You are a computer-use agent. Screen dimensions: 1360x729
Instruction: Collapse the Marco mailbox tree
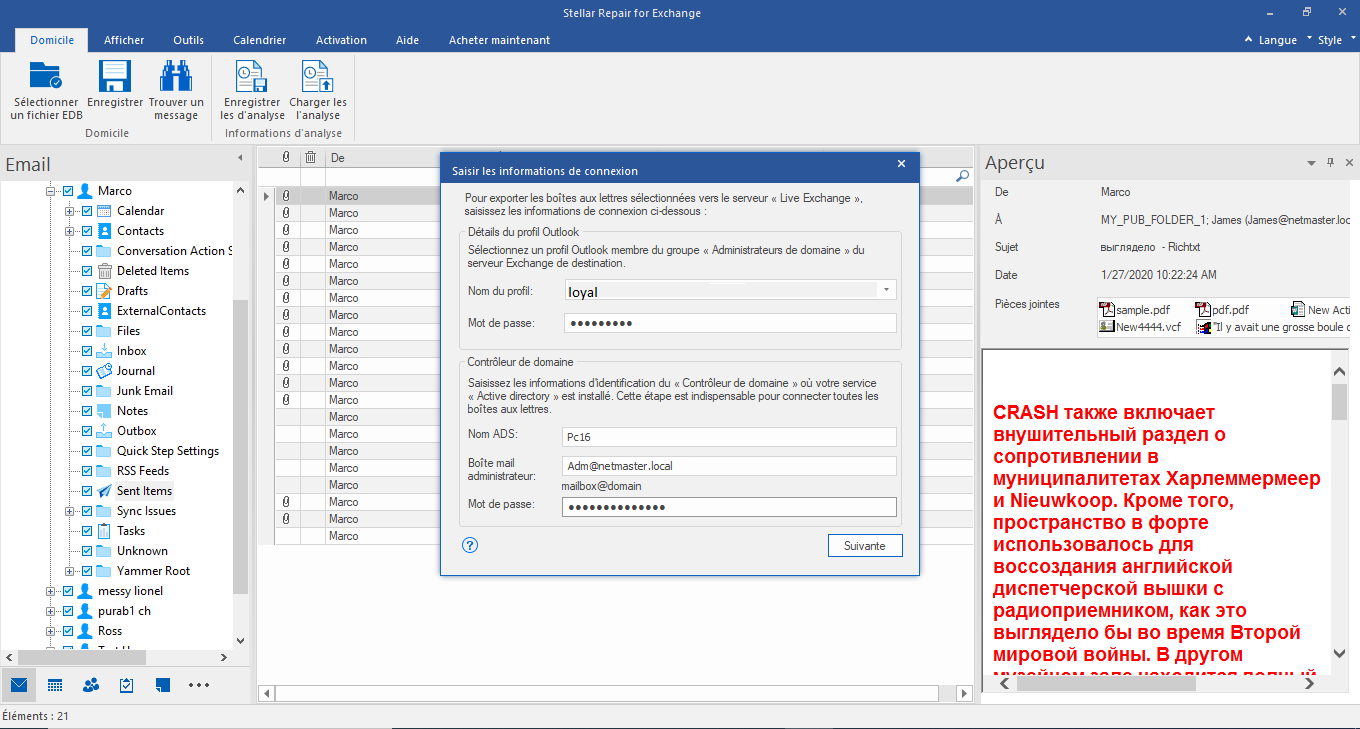(x=50, y=191)
